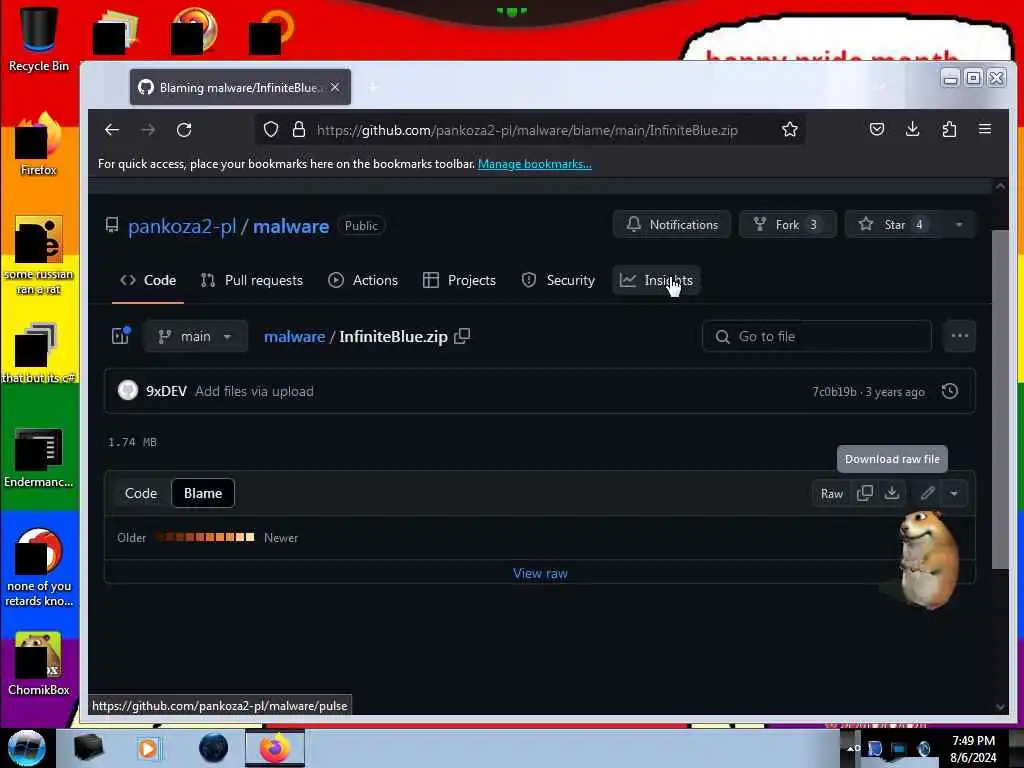Image resolution: width=1024 pixels, height=768 pixels.
Task: Open a new browser tab
Action: pos(373,87)
